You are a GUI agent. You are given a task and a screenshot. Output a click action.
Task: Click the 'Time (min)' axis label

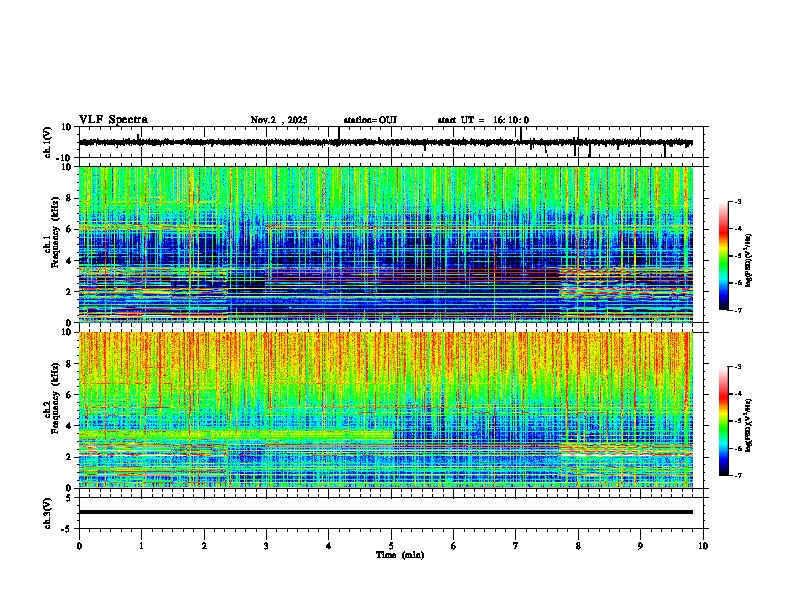(x=400, y=555)
